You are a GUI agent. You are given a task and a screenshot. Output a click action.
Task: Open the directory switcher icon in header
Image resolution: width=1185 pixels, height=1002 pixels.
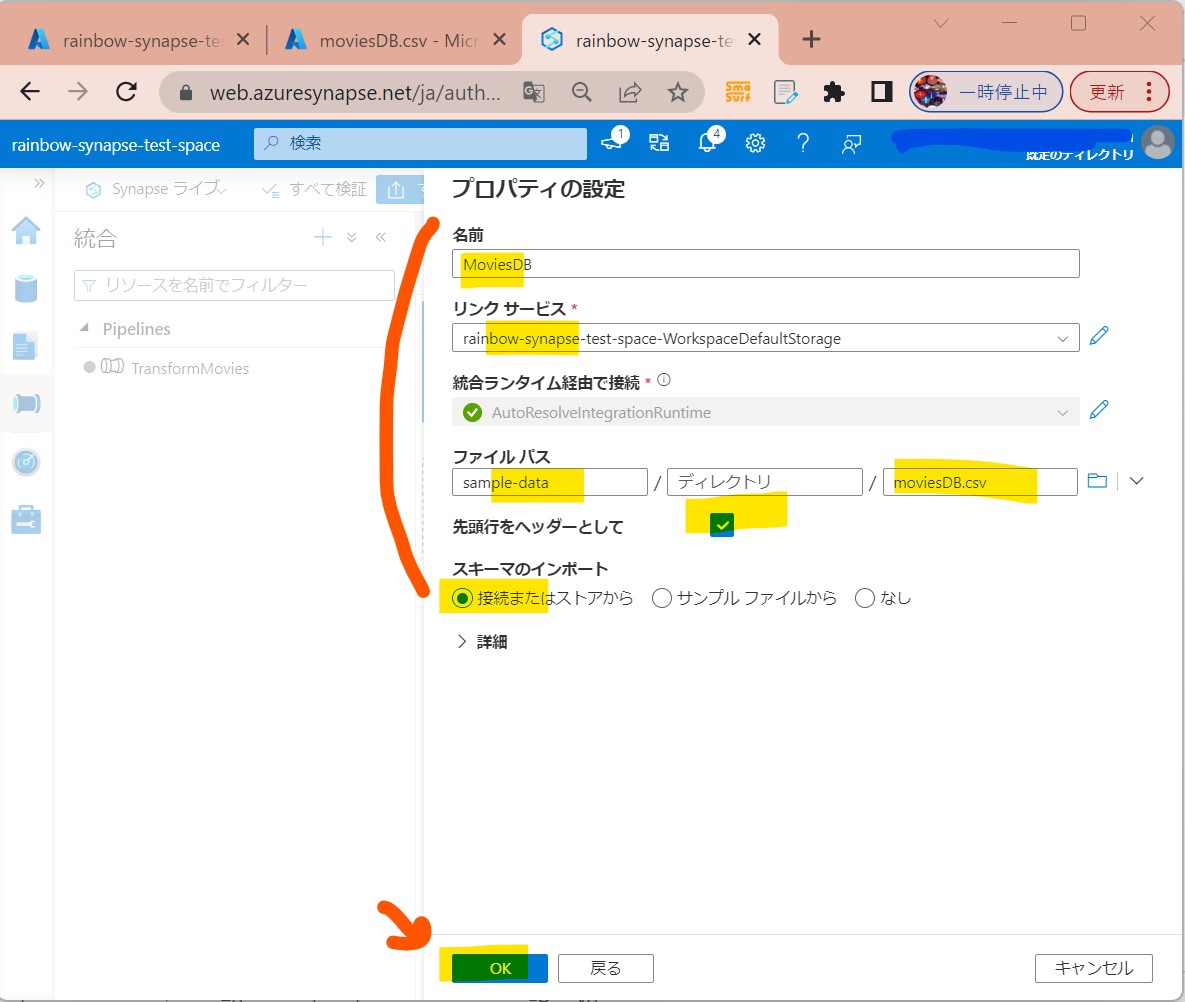pyautogui.click(x=658, y=143)
